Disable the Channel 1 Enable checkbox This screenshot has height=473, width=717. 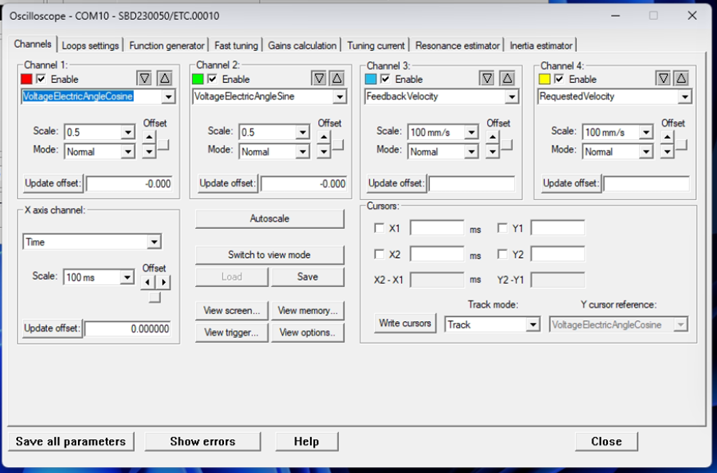41,79
